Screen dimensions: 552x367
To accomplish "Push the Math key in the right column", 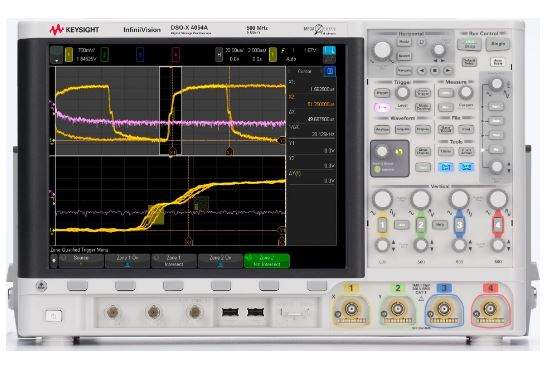I will [496, 135].
